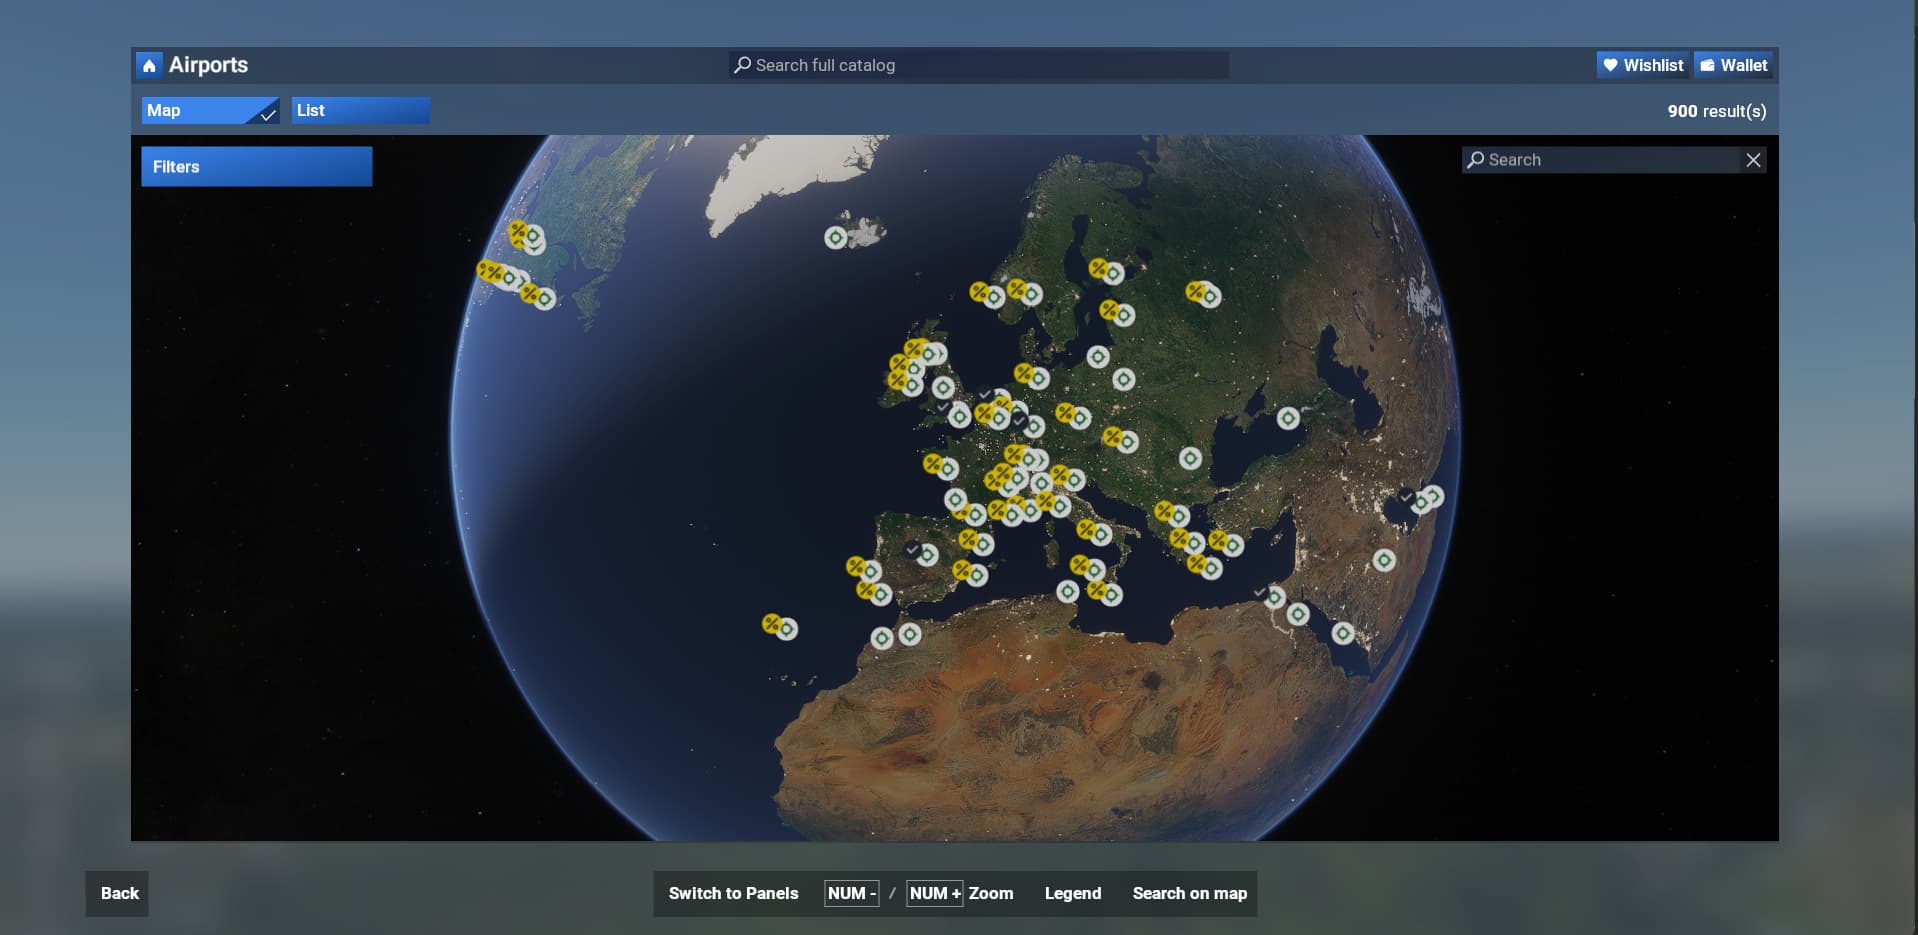Click the Airports page title
Viewport: 1918px width, 935px height.
point(208,65)
